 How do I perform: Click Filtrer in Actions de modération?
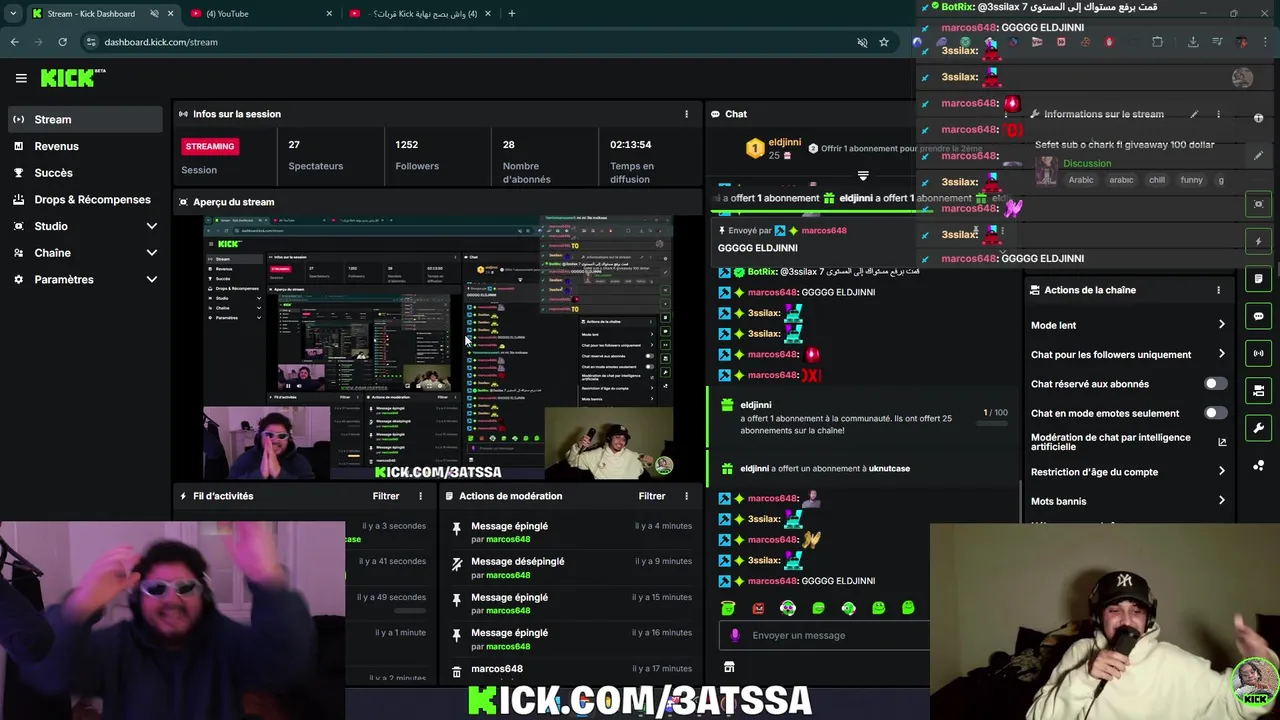pyautogui.click(x=652, y=496)
